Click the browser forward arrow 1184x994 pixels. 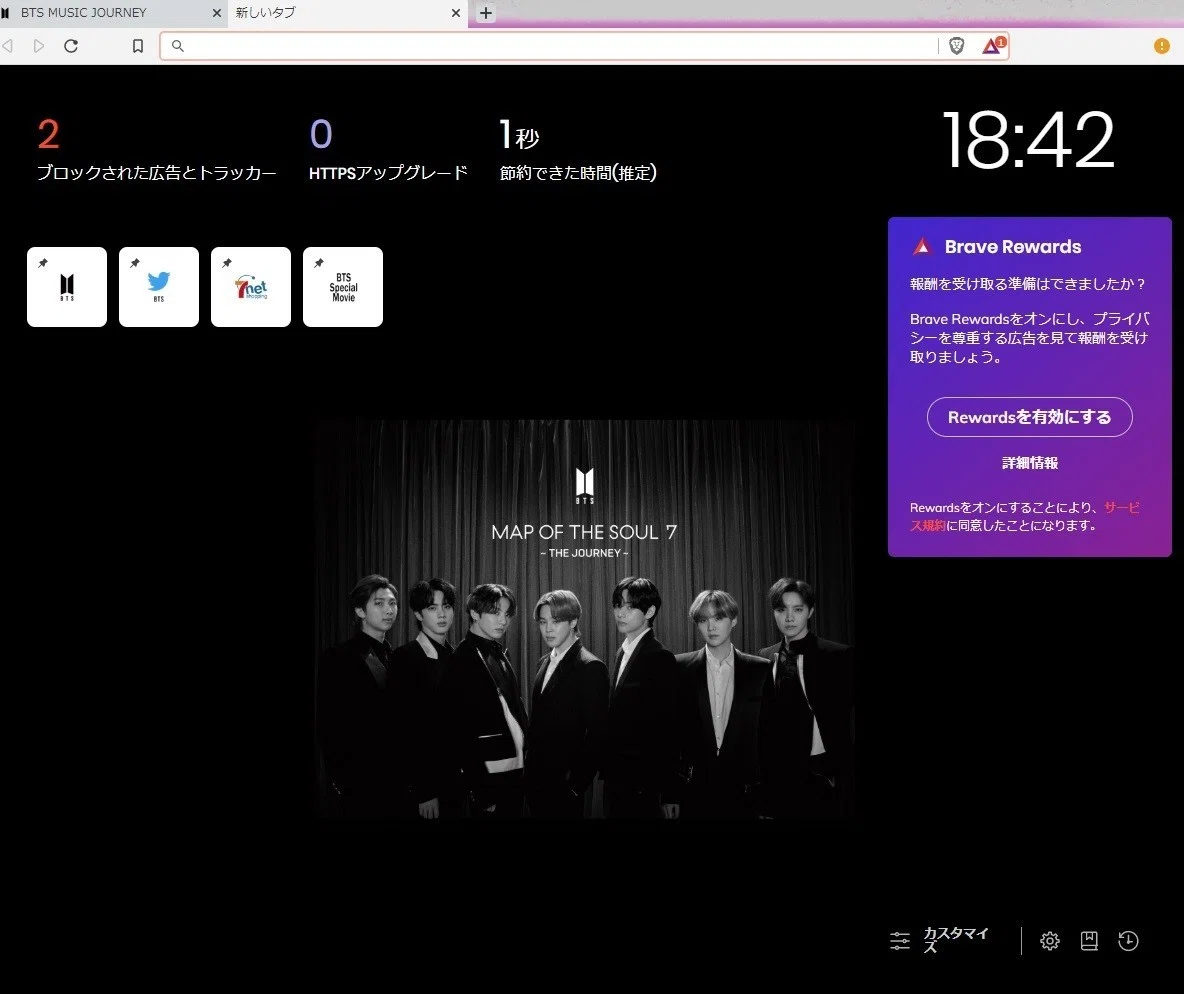pyautogui.click(x=39, y=46)
